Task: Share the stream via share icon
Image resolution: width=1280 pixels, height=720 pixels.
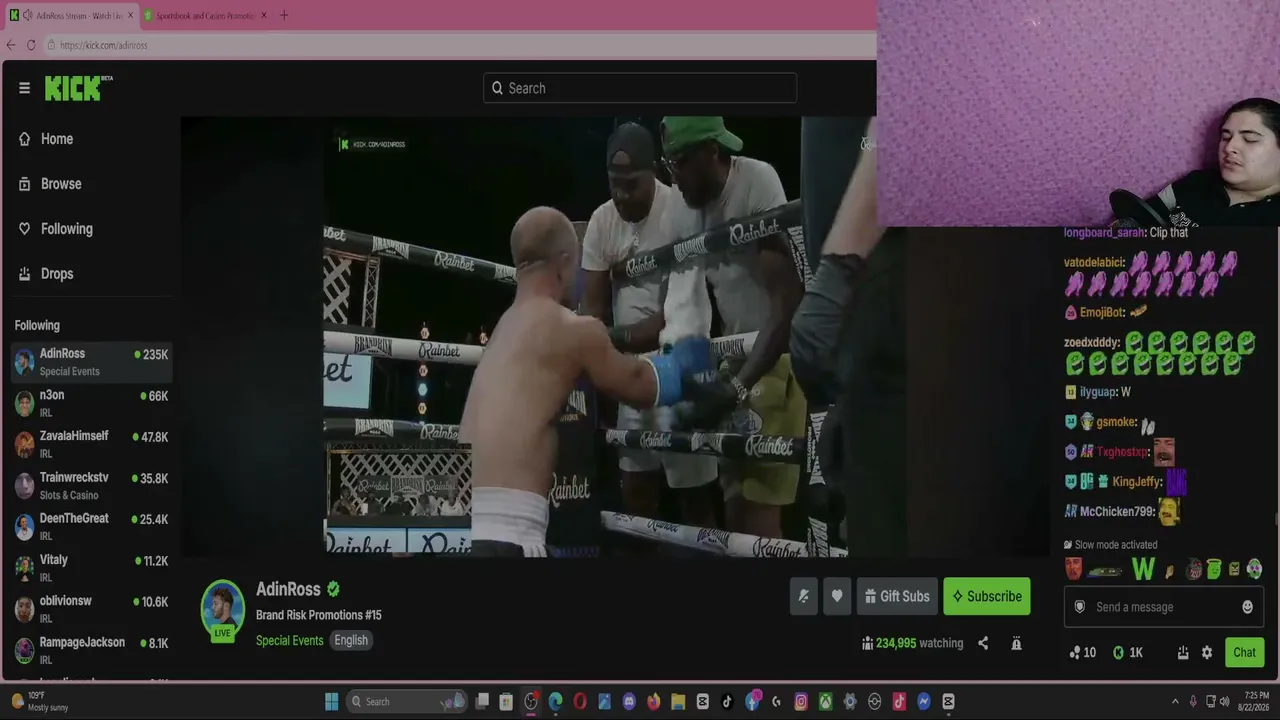Action: click(983, 644)
